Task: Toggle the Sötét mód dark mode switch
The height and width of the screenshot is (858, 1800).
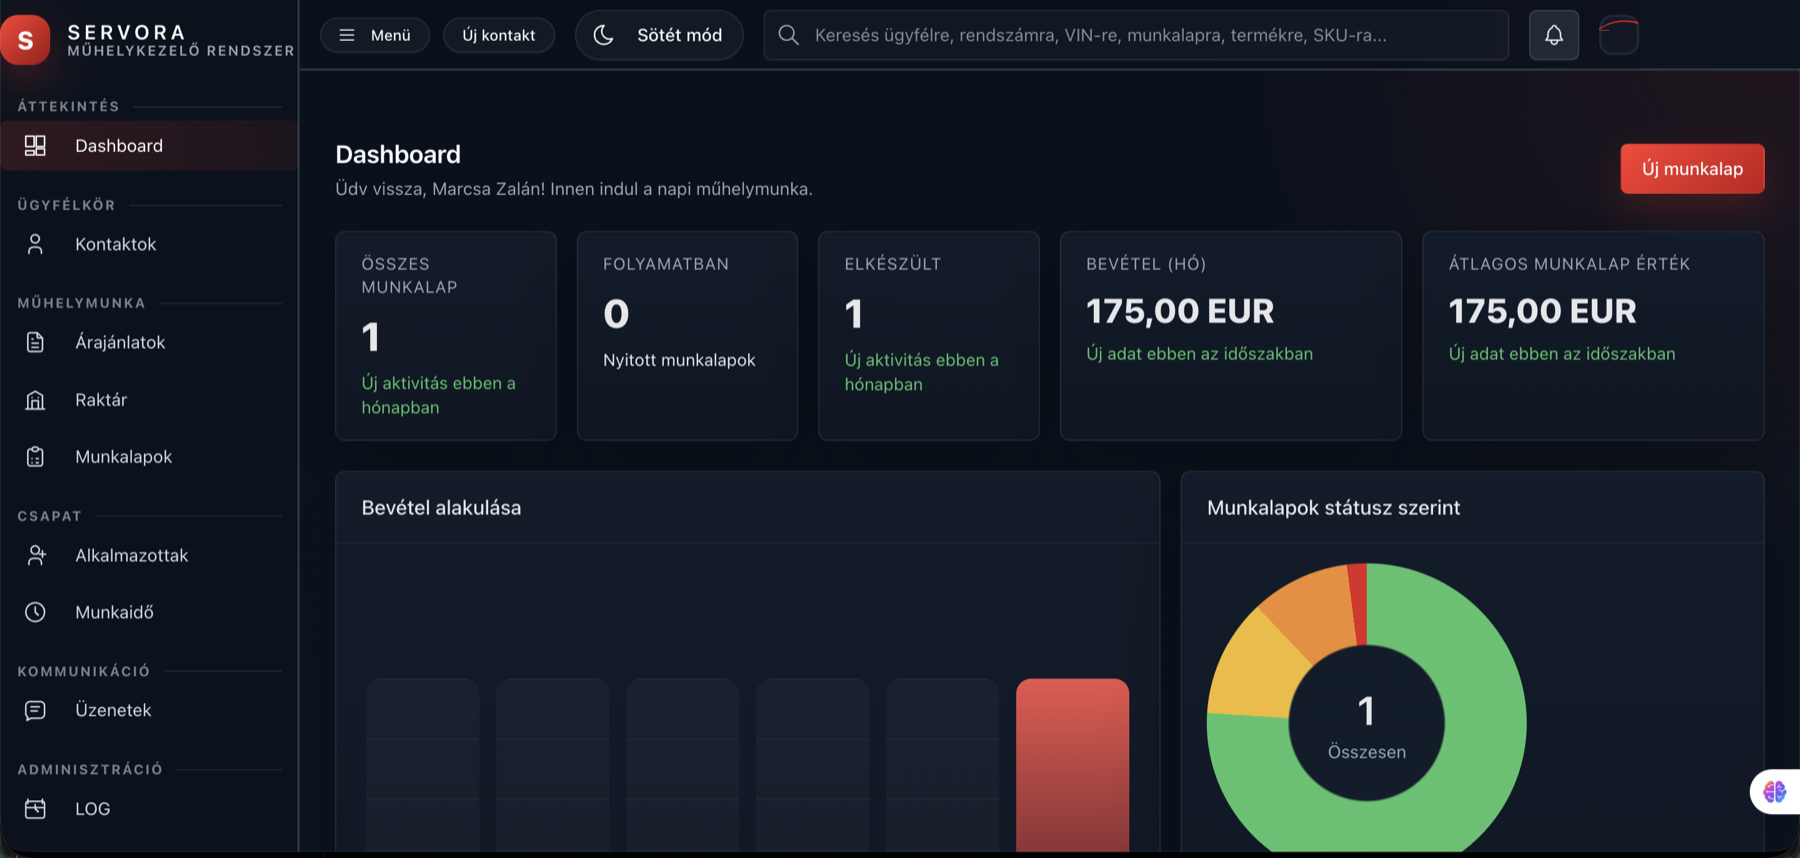Action: (659, 35)
